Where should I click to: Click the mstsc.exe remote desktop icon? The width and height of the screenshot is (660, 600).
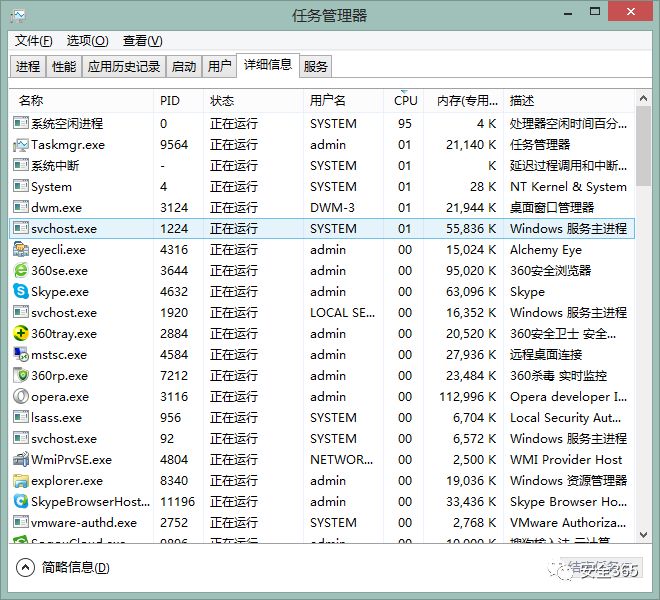coord(21,355)
